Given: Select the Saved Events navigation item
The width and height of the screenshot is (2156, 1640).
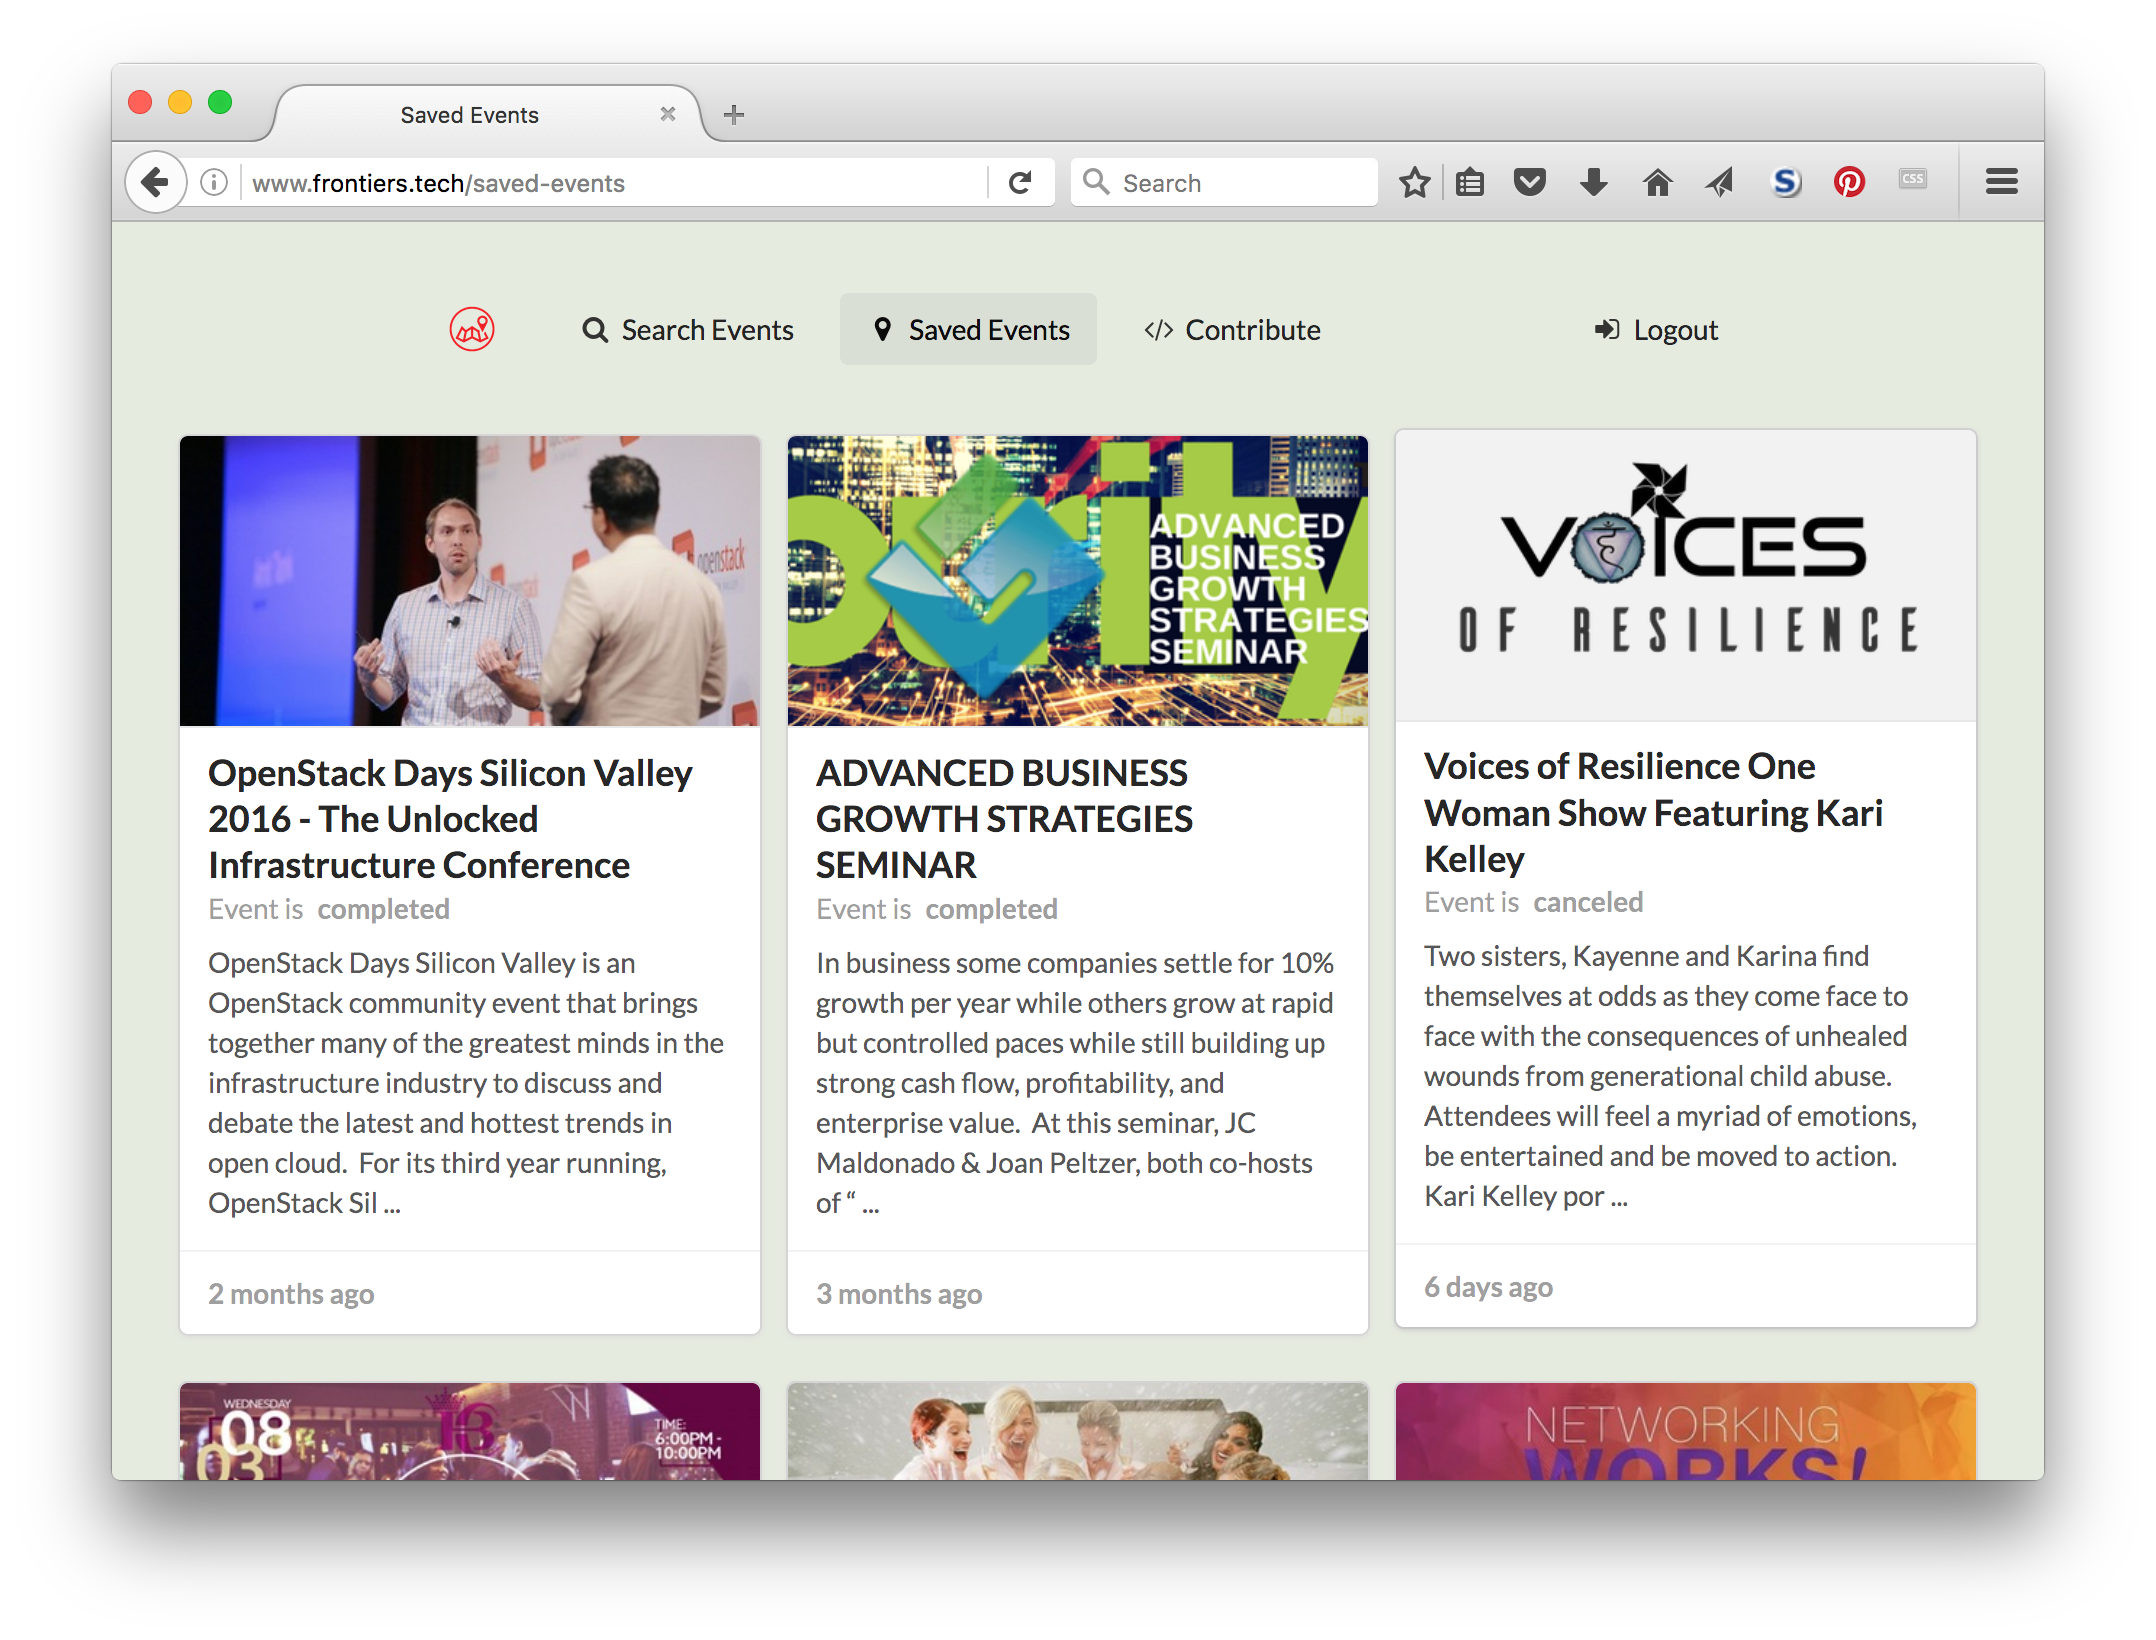Looking at the screenshot, I should pos(968,330).
